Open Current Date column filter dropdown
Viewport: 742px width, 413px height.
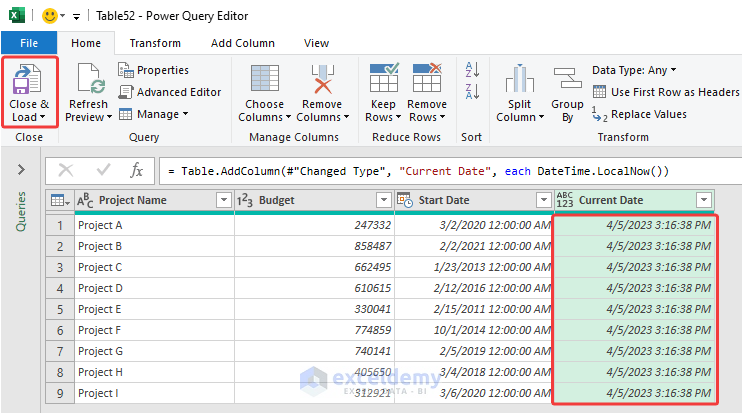(x=704, y=200)
